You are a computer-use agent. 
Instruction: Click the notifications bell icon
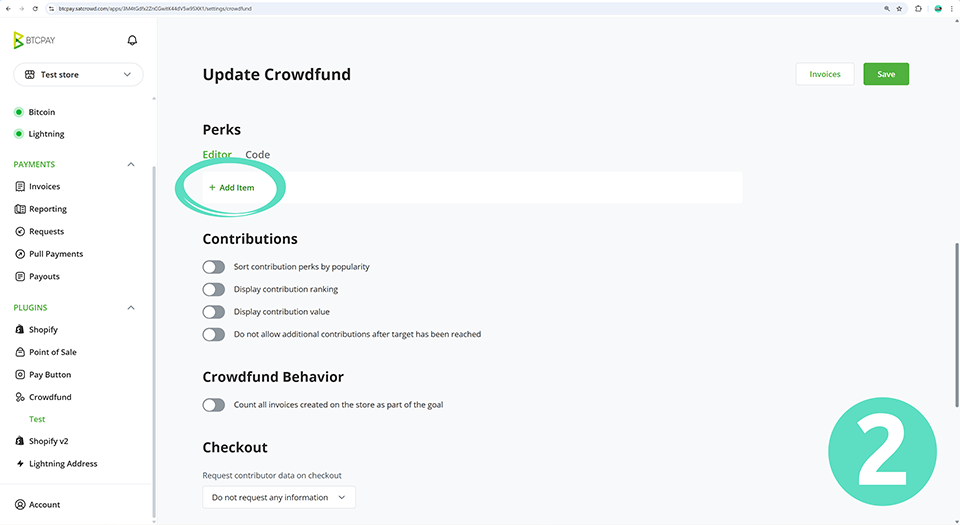click(132, 41)
